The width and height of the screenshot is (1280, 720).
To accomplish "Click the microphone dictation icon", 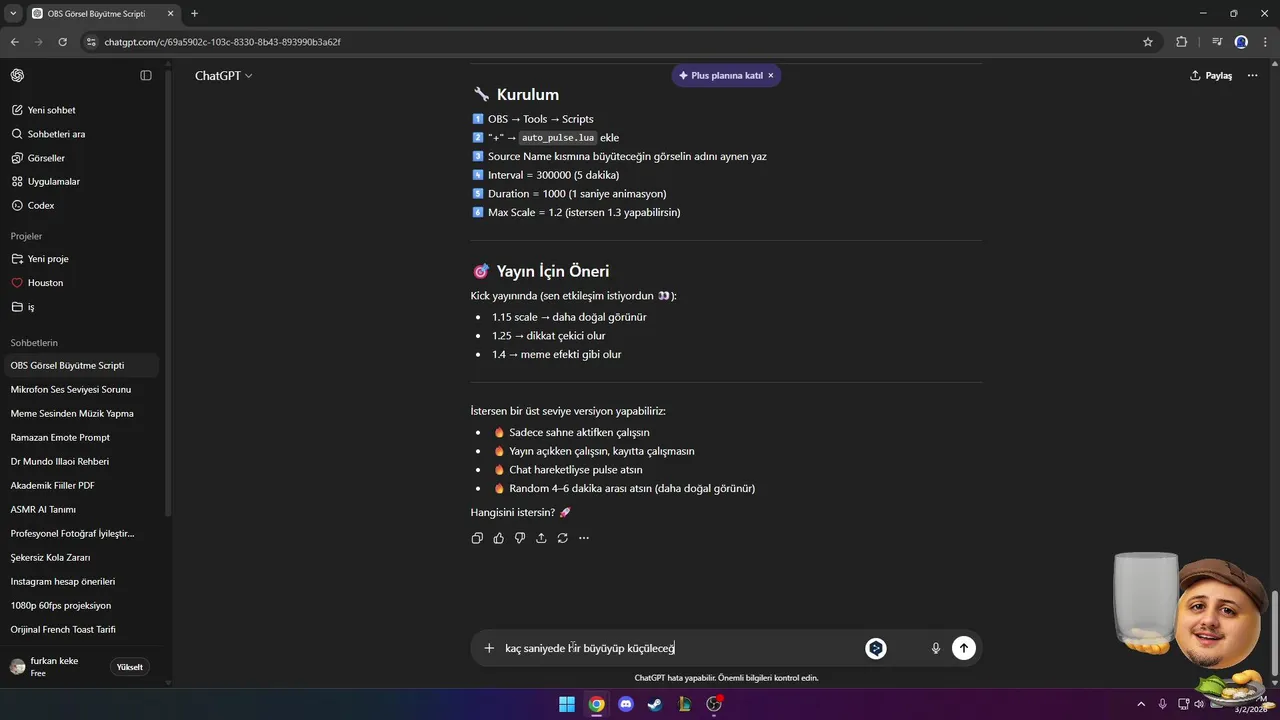I will click(936, 648).
